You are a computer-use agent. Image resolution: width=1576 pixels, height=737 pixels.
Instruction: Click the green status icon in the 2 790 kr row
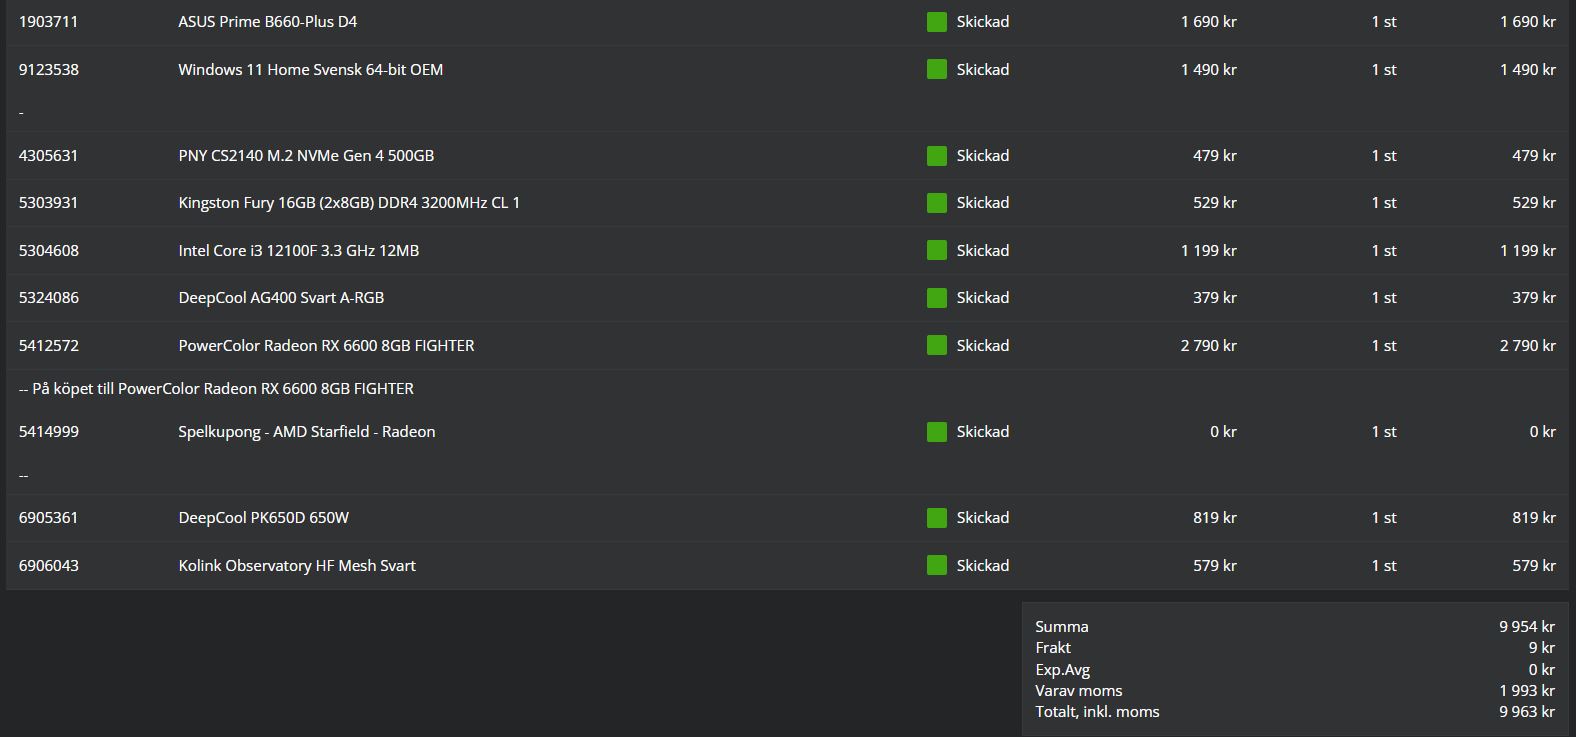pyautogui.click(x=937, y=345)
